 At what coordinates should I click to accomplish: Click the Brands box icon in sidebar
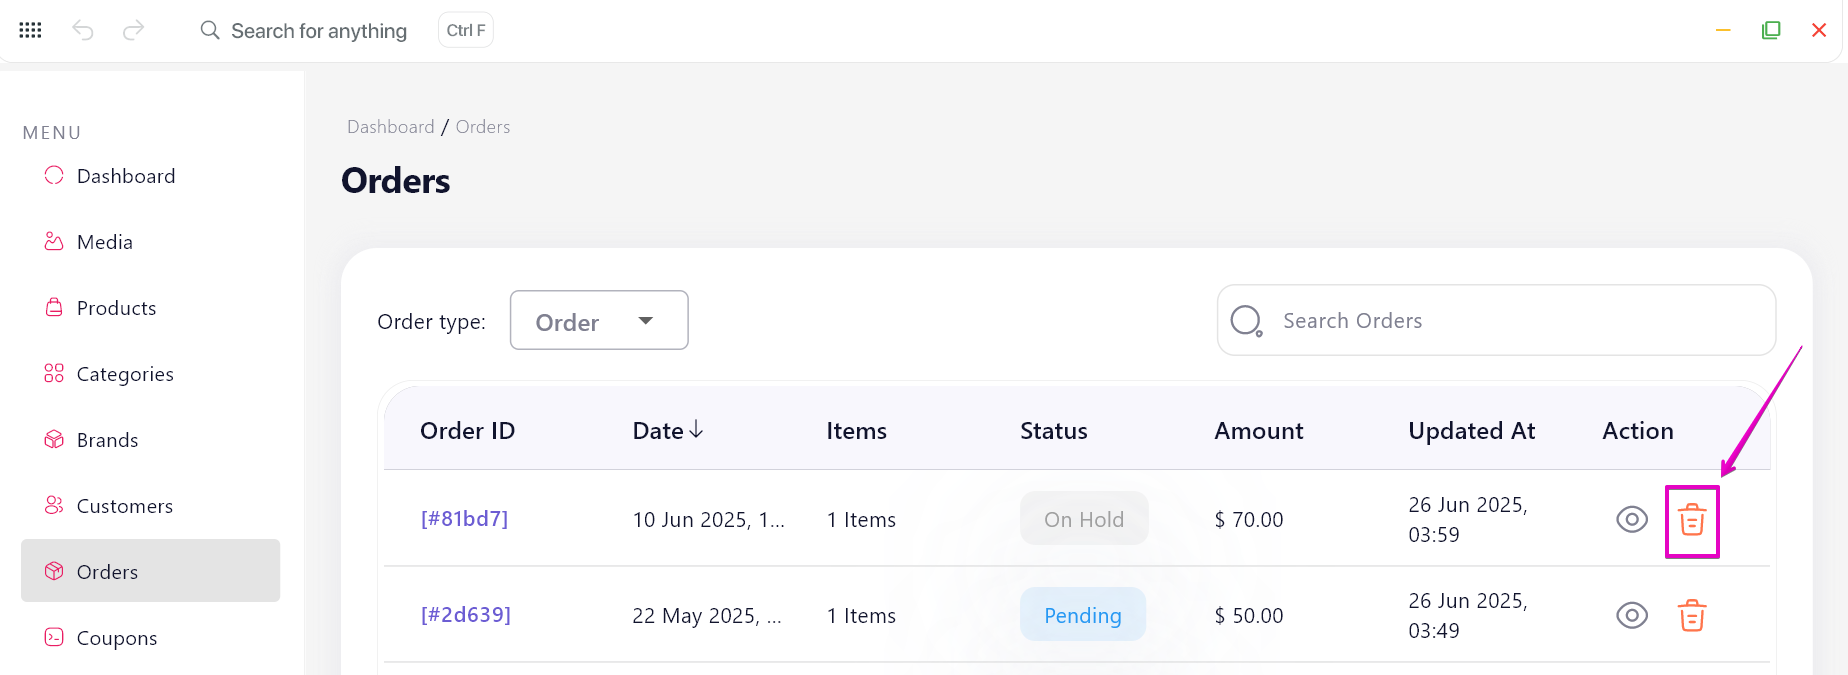tap(54, 439)
